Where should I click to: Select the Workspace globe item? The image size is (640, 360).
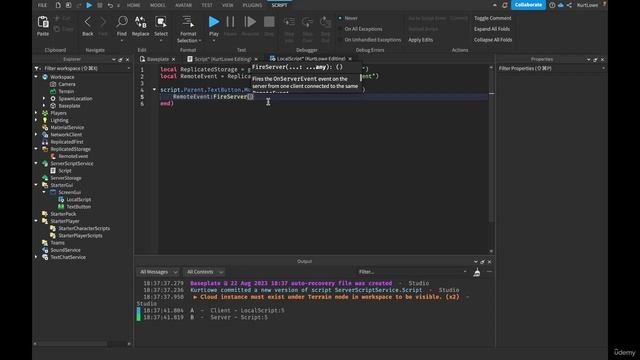(62, 77)
